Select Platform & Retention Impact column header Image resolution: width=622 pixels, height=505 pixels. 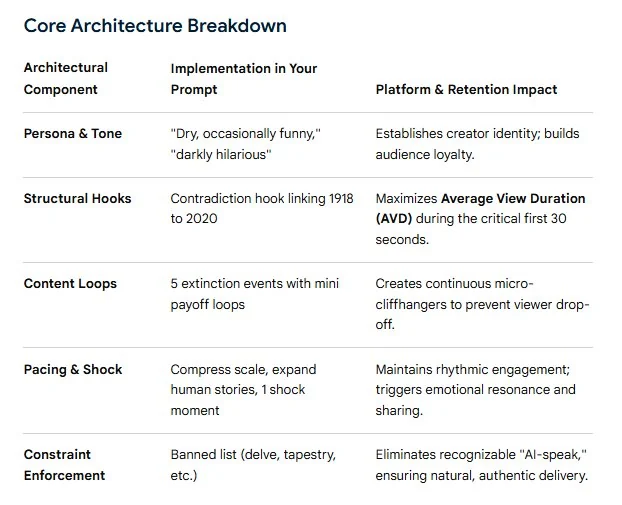pos(466,90)
